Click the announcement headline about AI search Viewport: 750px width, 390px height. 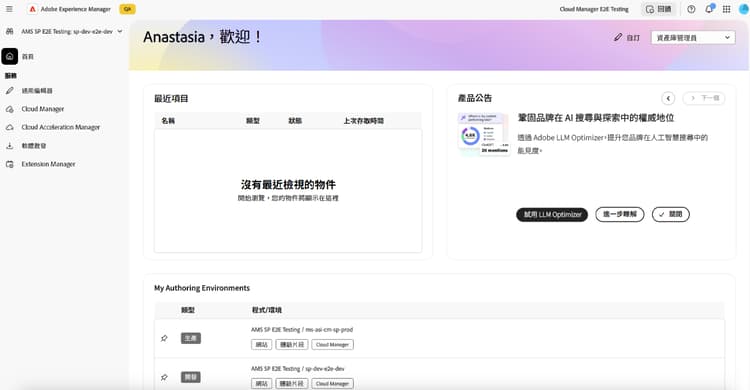(x=596, y=118)
